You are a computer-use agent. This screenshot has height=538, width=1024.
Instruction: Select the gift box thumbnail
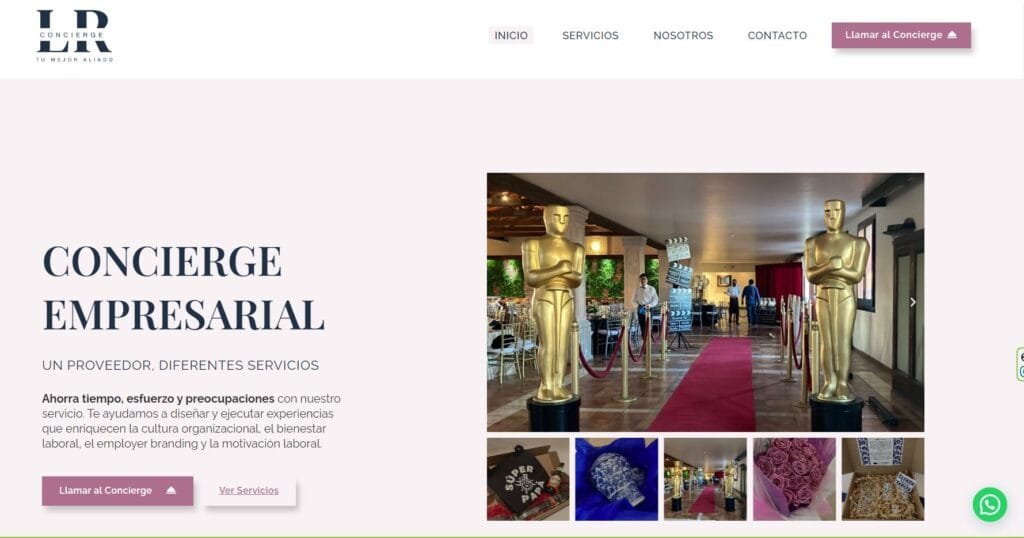(883, 479)
